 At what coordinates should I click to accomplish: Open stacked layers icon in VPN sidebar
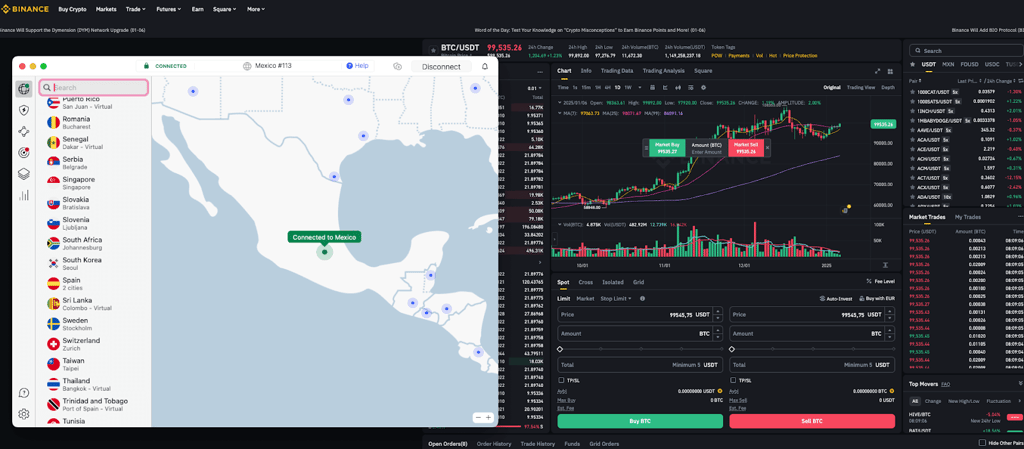(x=24, y=174)
